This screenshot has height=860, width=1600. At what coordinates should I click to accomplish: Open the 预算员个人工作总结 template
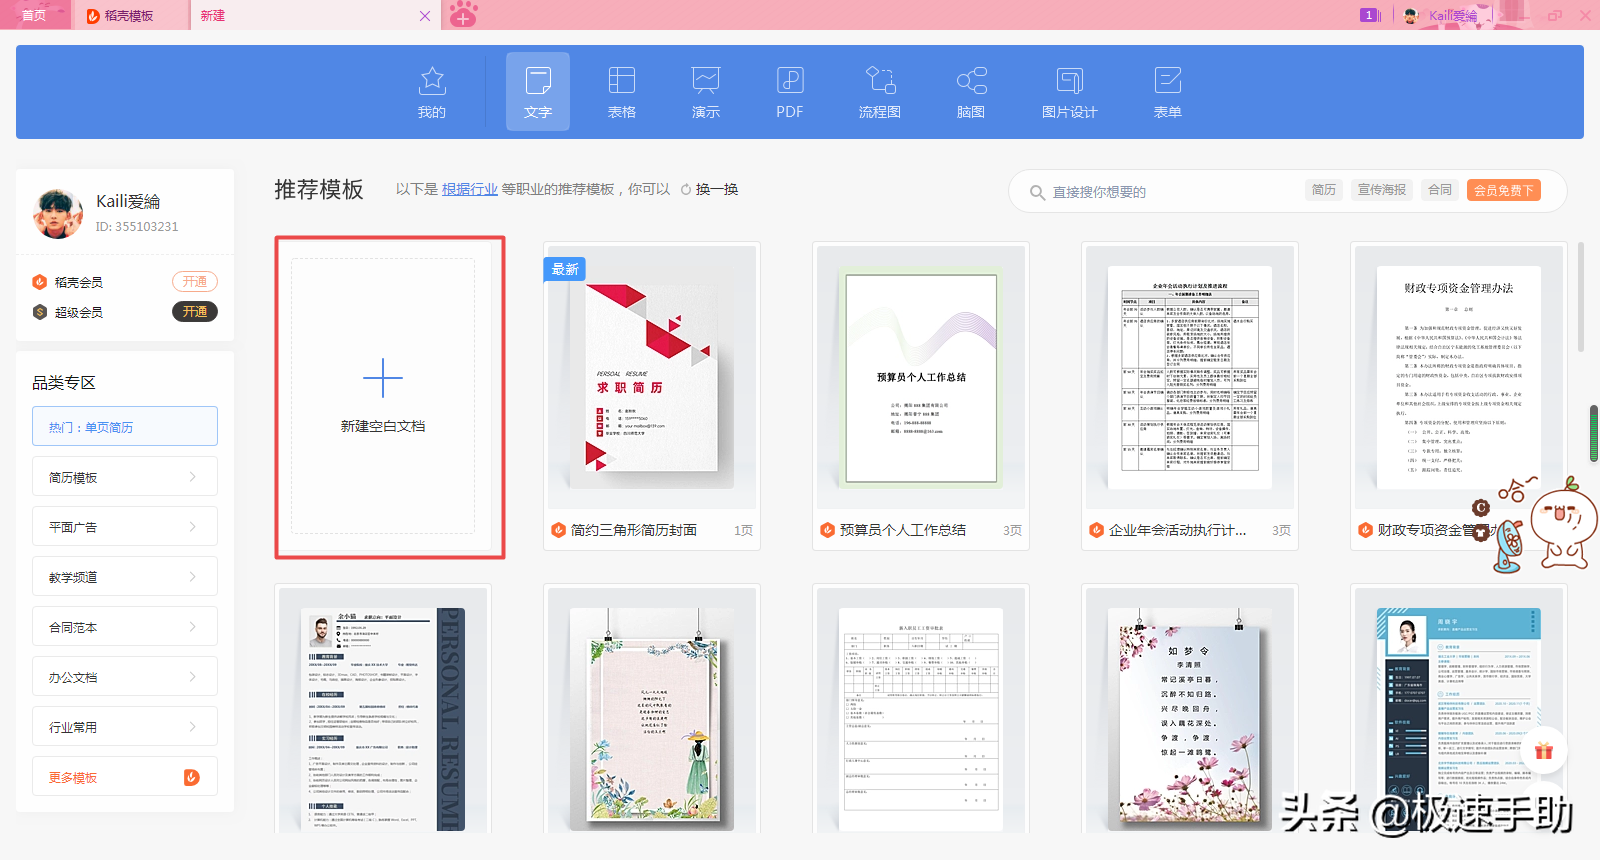pyautogui.click(x=921, y=396)
